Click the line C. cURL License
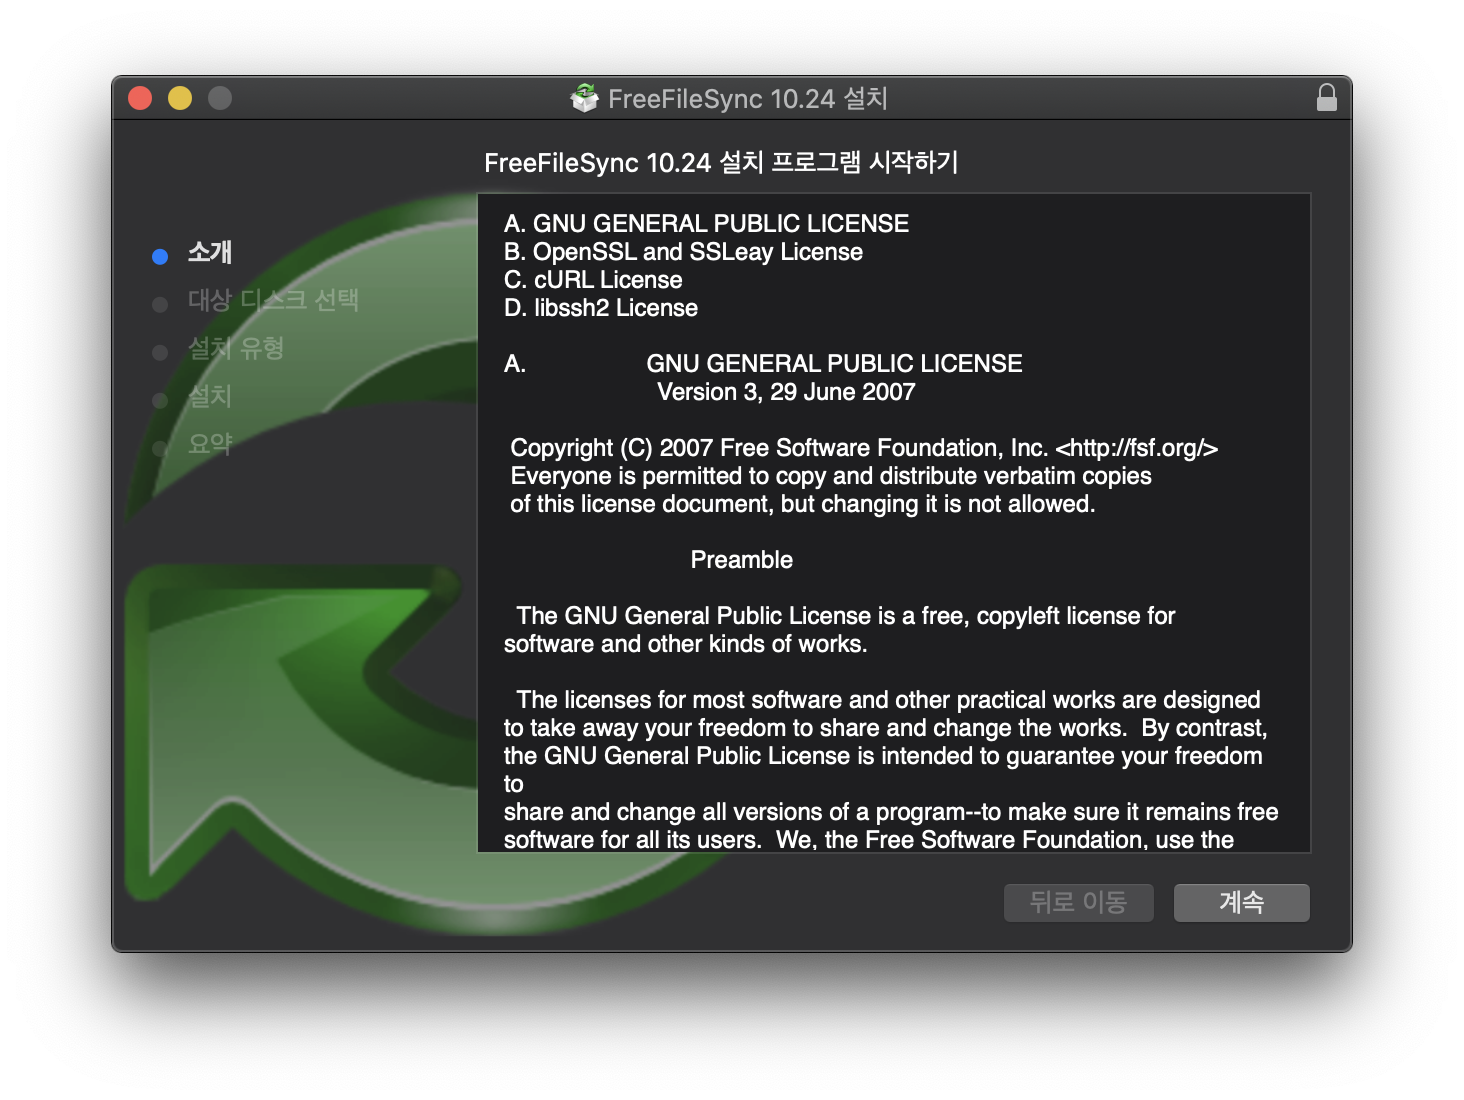Viewport: 1464px width, 1100px height. (x=593, y=279)
